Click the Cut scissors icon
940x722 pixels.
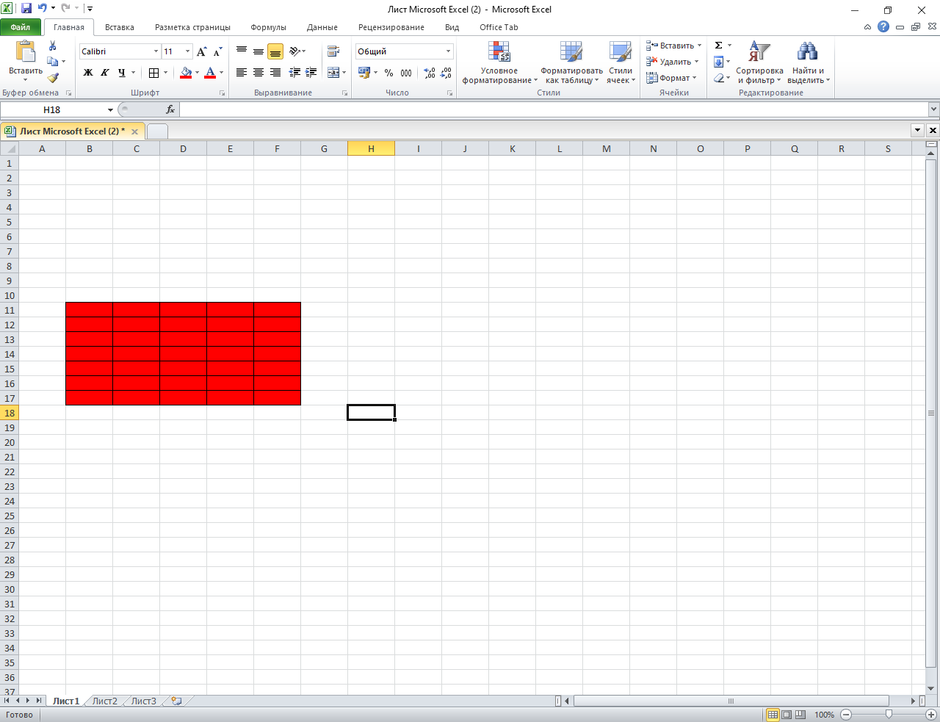pos(53,46)
